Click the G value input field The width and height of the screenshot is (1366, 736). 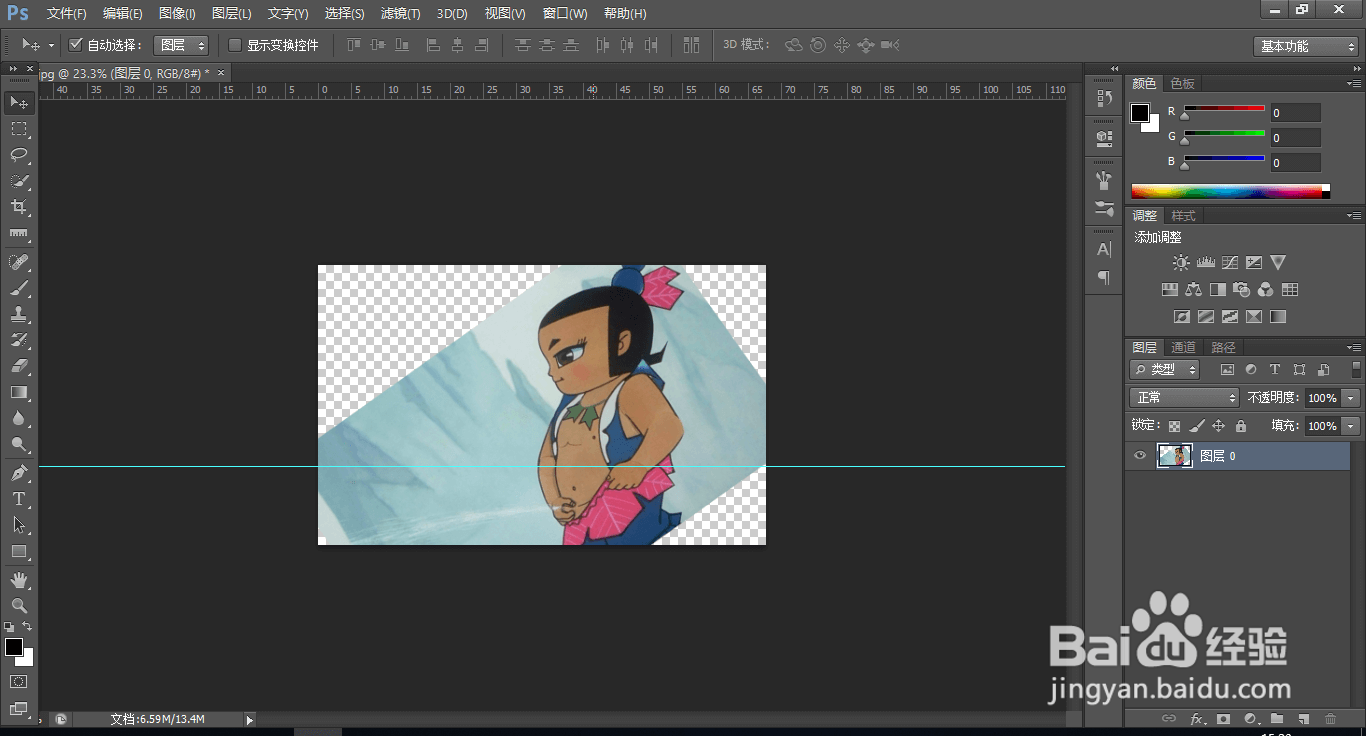1296,138
